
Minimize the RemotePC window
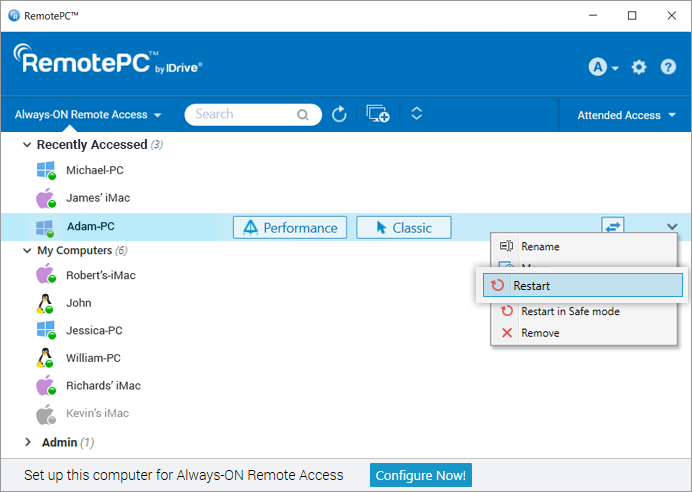coord(593,15)
